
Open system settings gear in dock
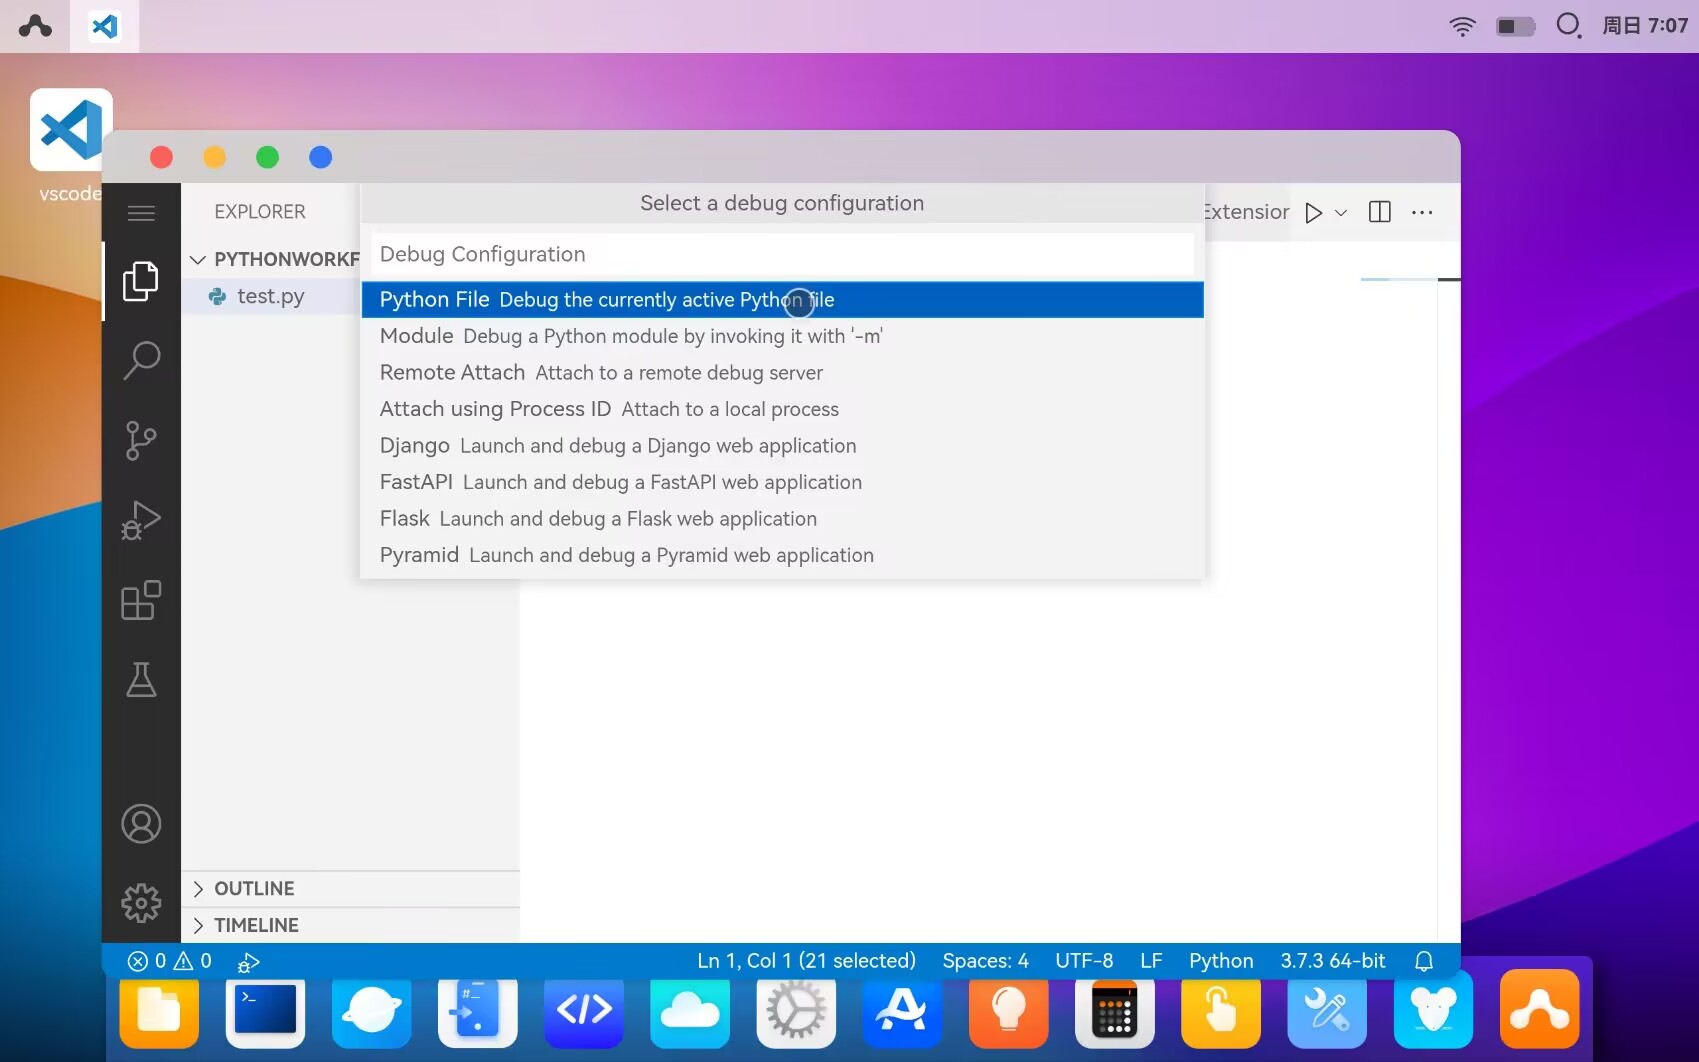pyautogui.click(x=796, y=1012)
